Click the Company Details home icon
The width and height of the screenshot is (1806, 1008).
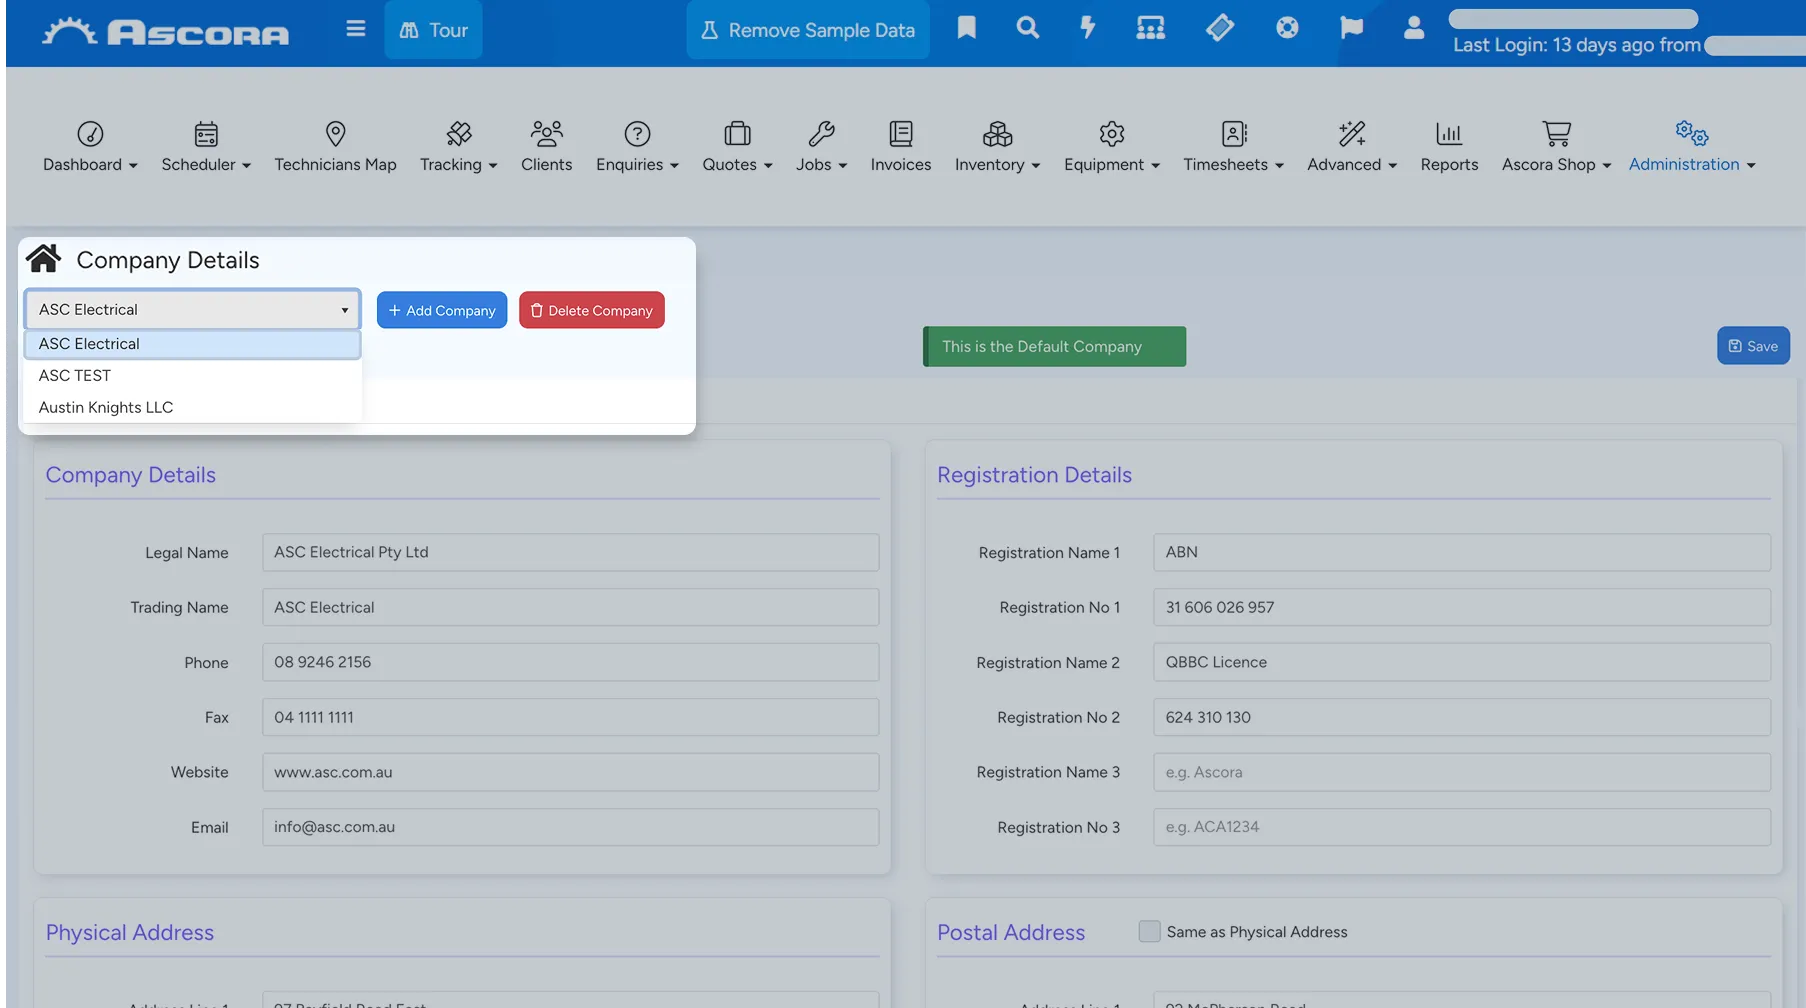44,258
